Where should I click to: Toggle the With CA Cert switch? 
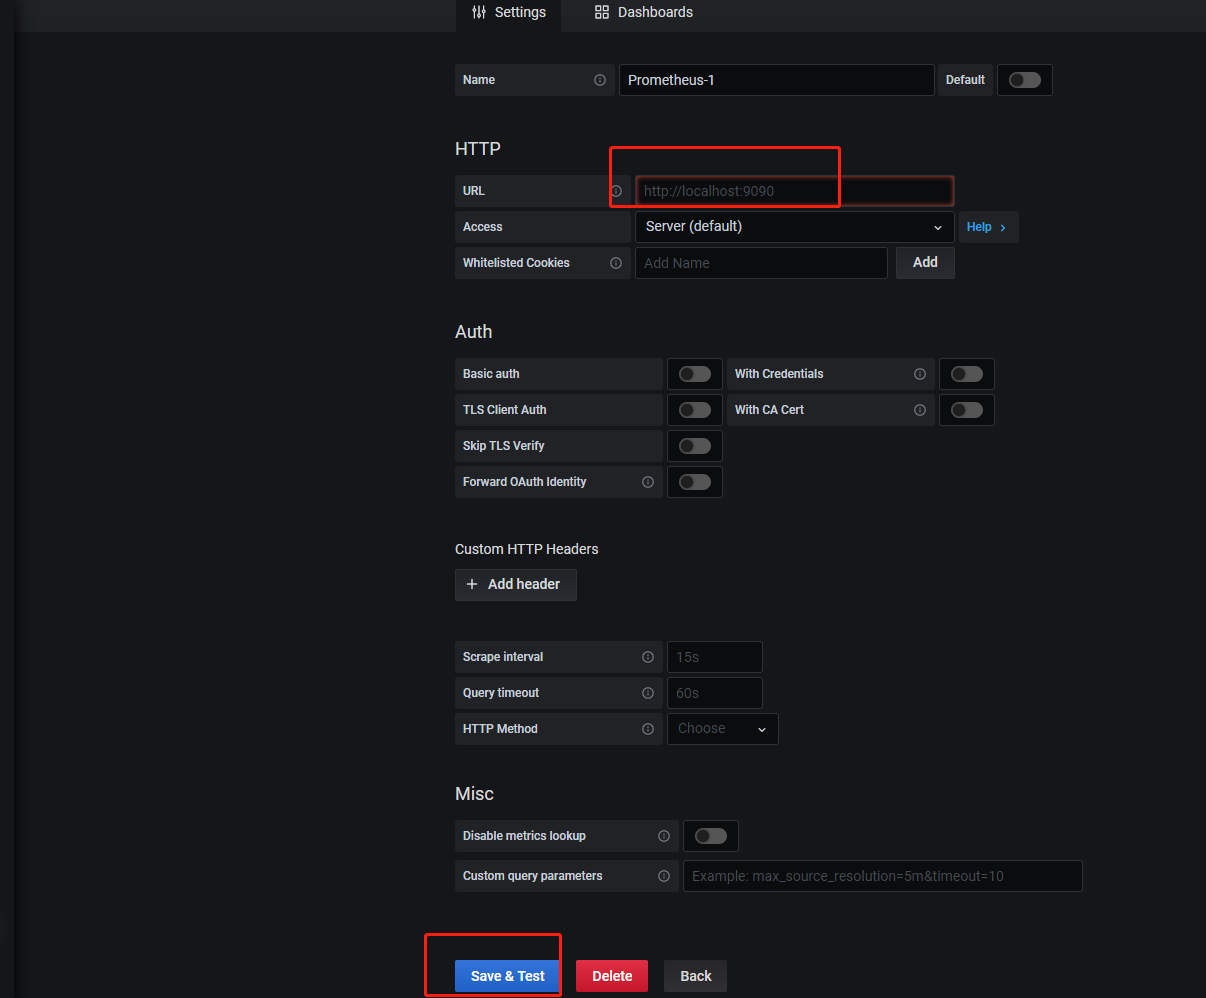(967, 410)
